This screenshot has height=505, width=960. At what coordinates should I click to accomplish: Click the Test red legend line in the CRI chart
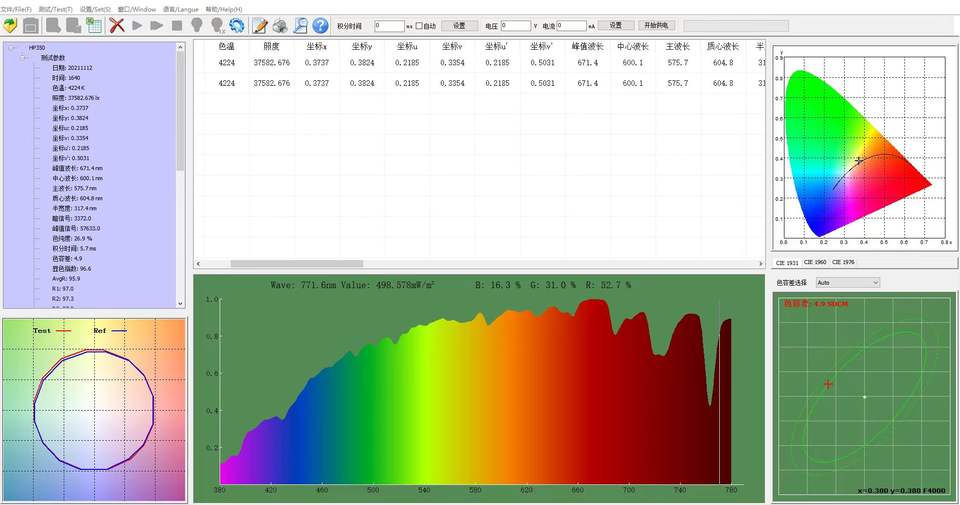coord(64,331)
